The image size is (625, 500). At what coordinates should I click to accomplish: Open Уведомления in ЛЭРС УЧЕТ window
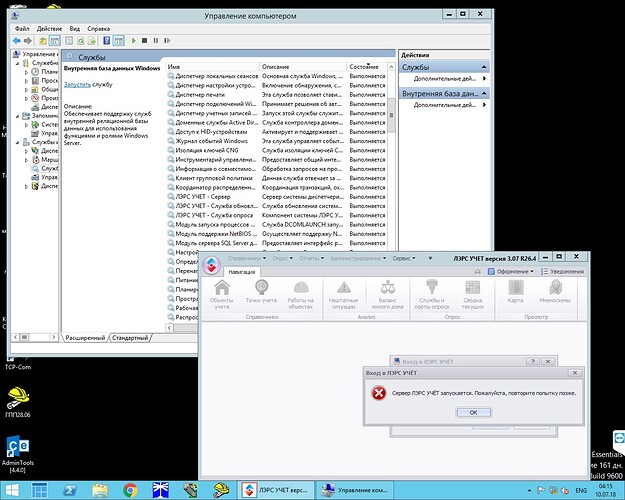click(x=562, y=271)
